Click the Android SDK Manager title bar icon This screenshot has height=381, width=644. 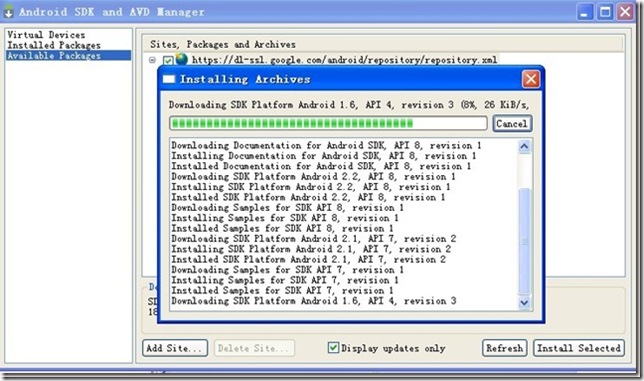pos(9,12)
